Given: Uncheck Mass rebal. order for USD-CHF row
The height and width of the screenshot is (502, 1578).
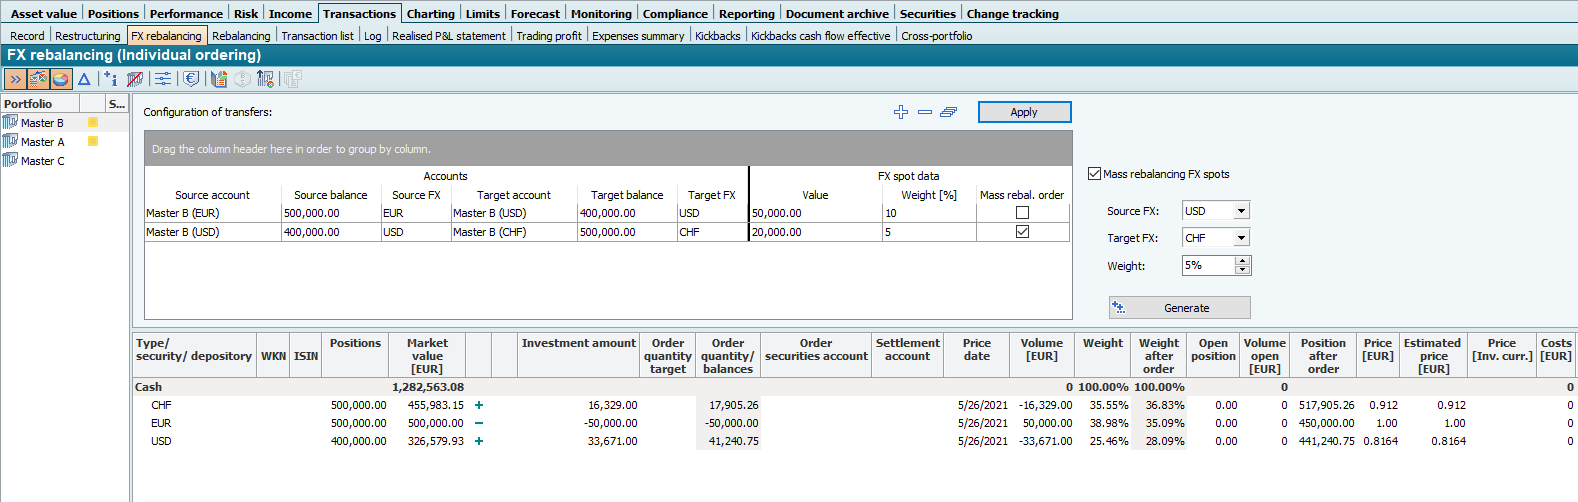Looking at the screenshot, I should (1022, 232).
